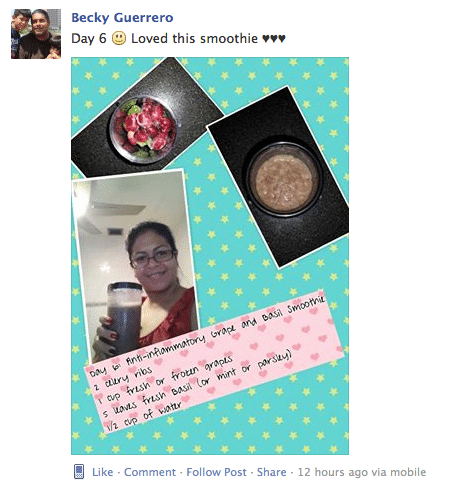The image size is (475, 480).
Task: Click the Day 6 text in post caption
Action: (x=89, y=39)
